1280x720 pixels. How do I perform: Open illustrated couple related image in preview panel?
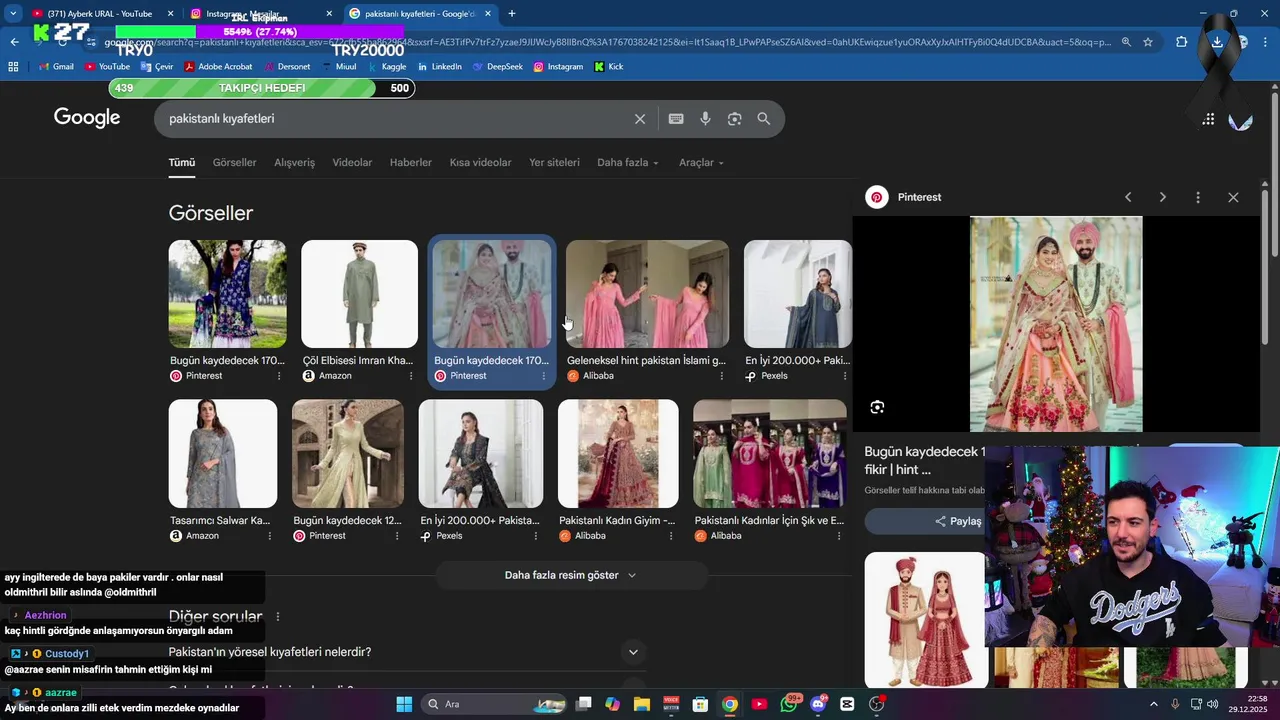(x=926, y=620)
